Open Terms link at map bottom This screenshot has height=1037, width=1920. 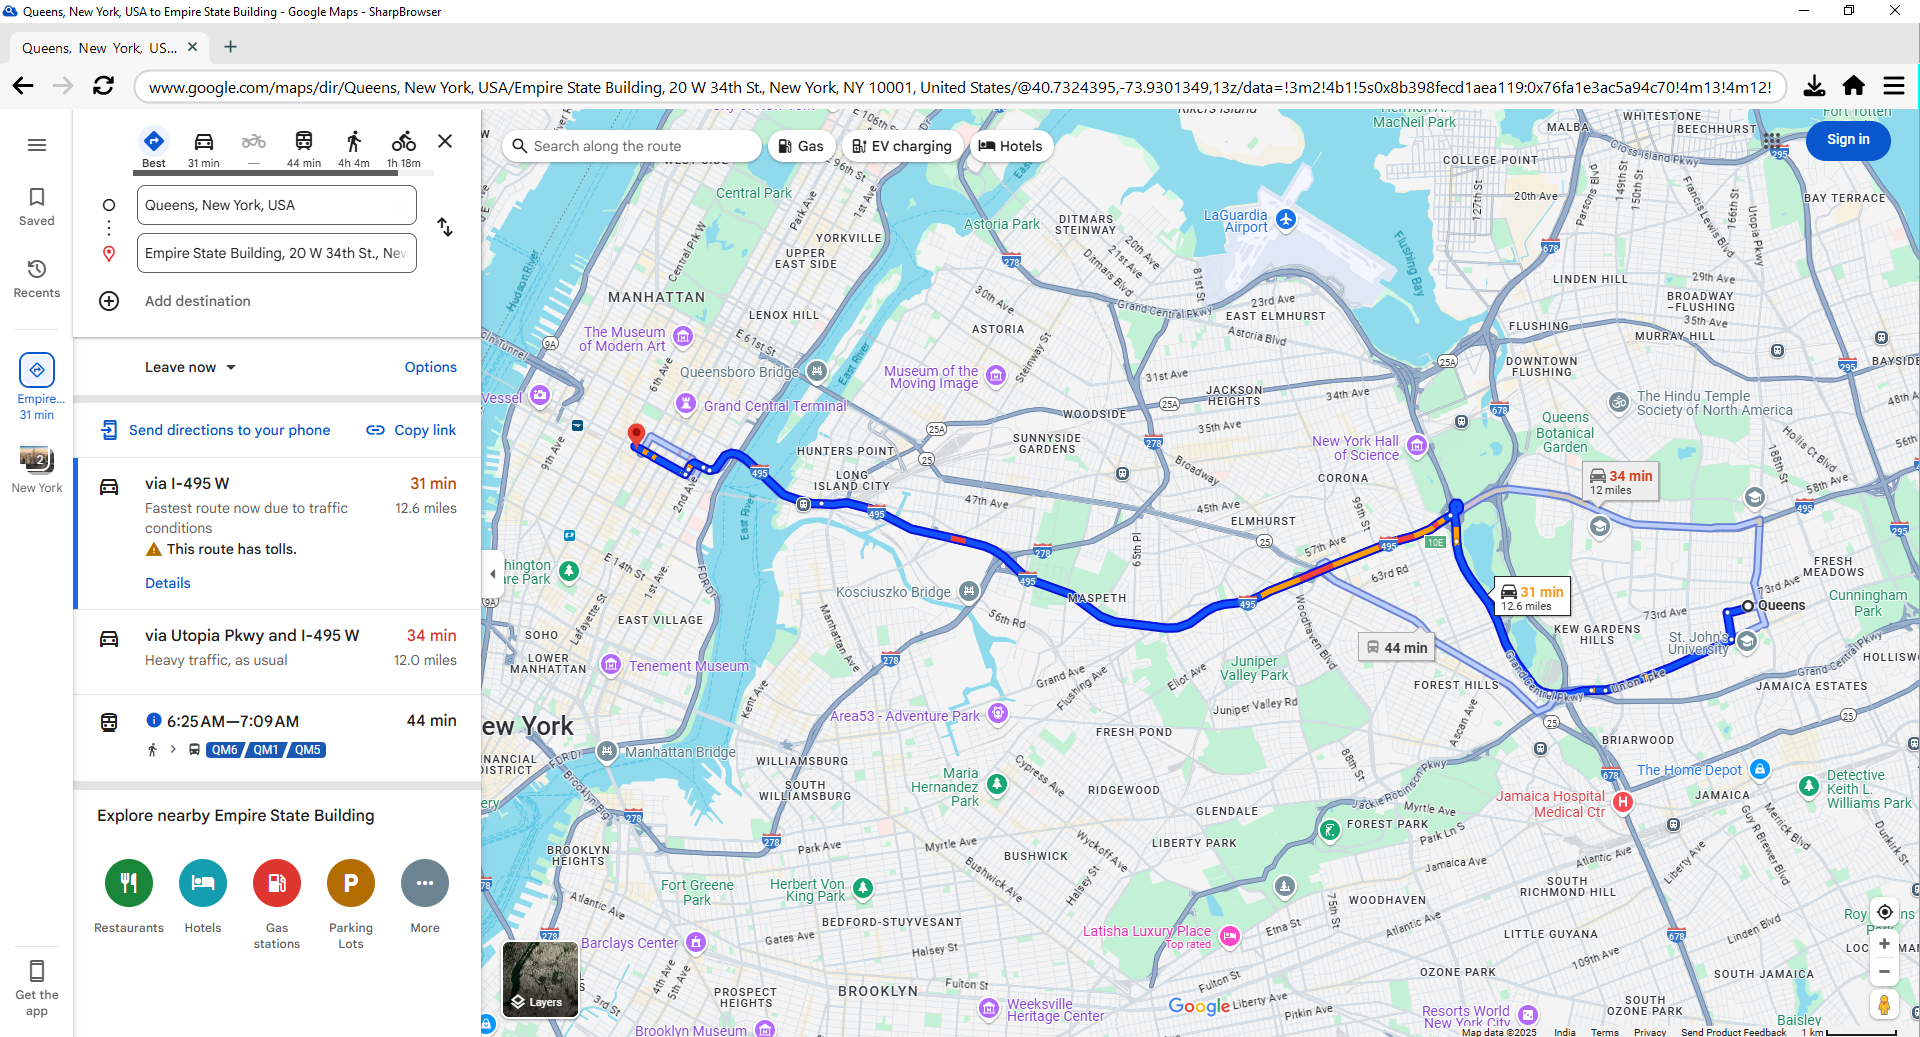[1604, 1032]
